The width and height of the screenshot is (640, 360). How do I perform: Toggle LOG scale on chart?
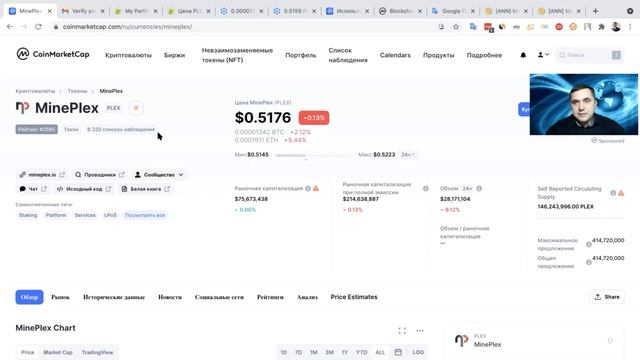[418, 352]
